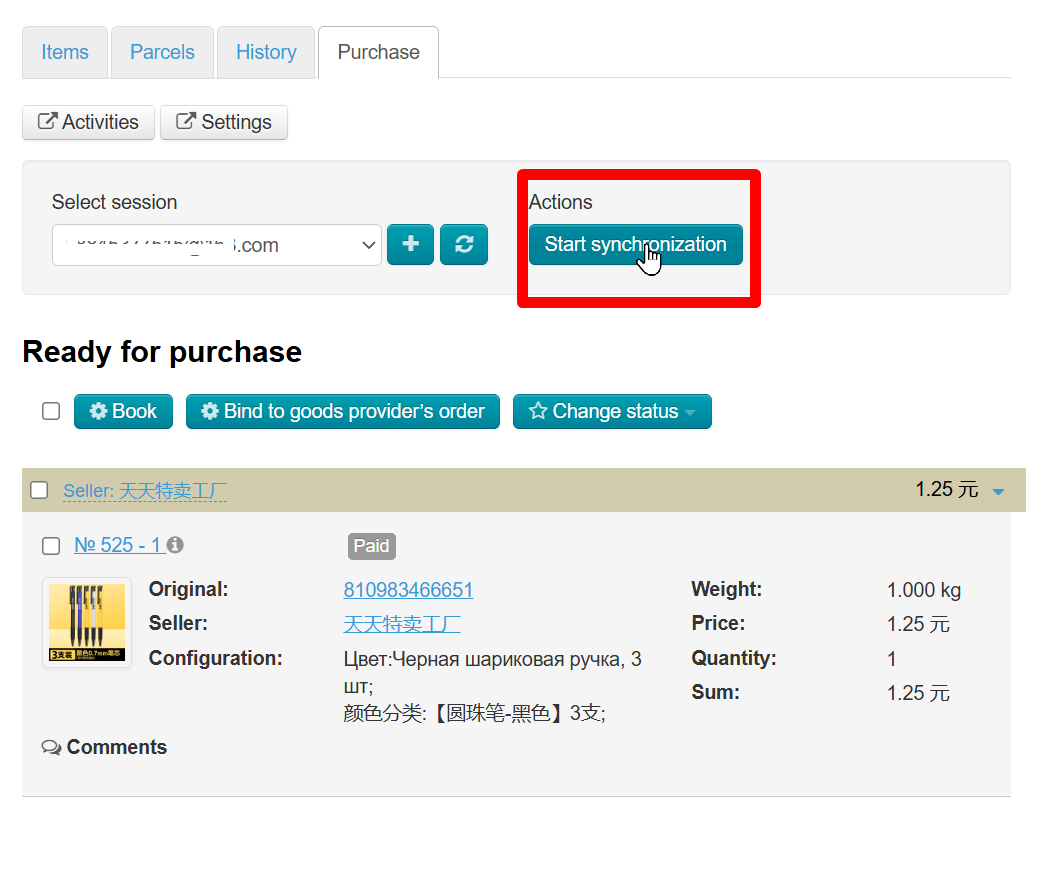This screenshot has width=1041, height=883.
Task: Open Settings external link button
Action: coord(224,122)
